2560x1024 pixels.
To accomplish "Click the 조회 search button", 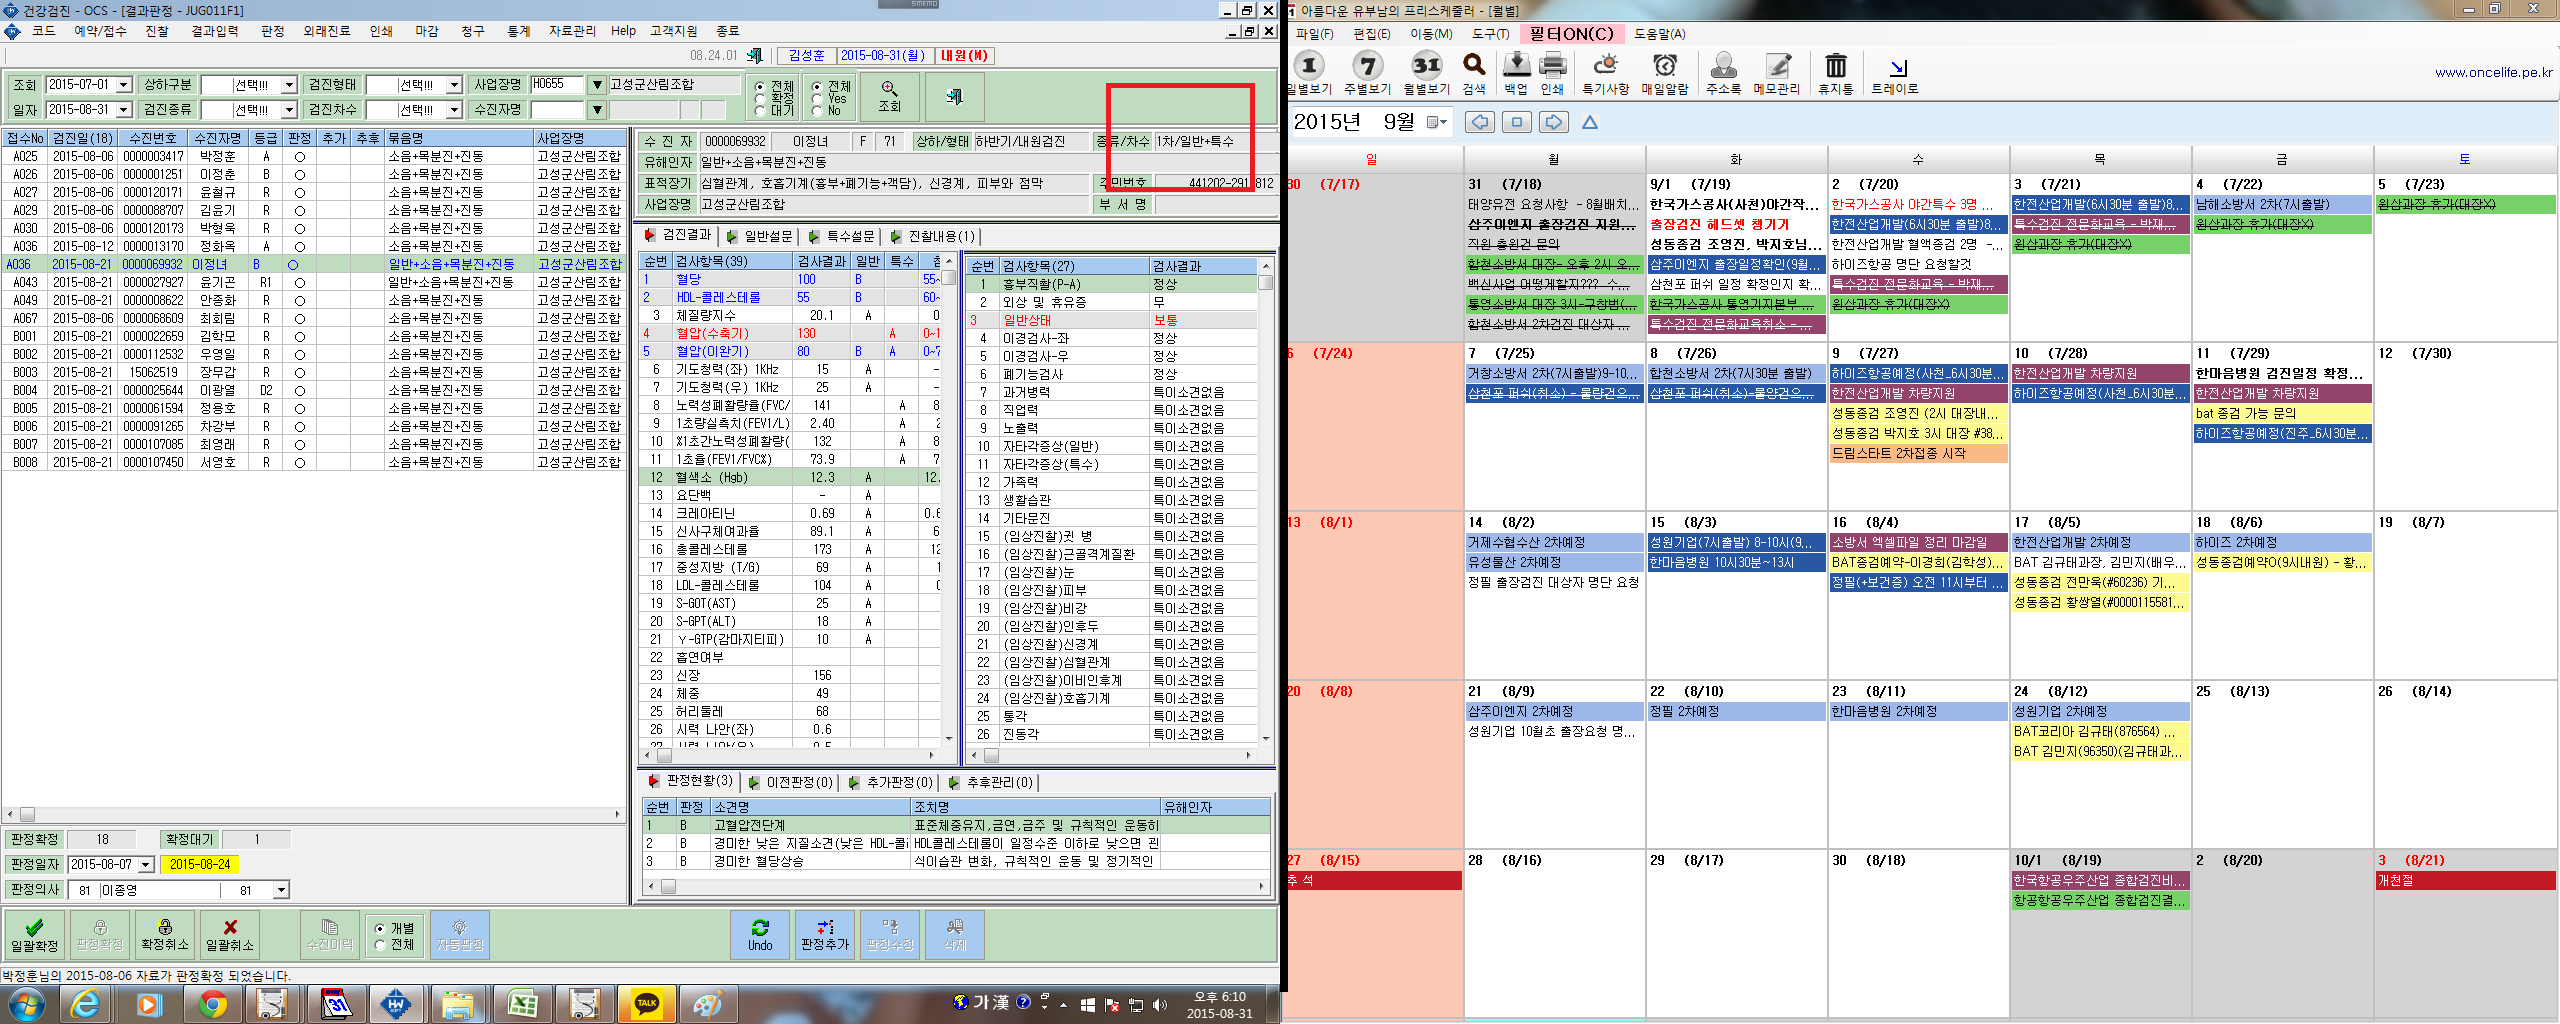I will point(889,96).
